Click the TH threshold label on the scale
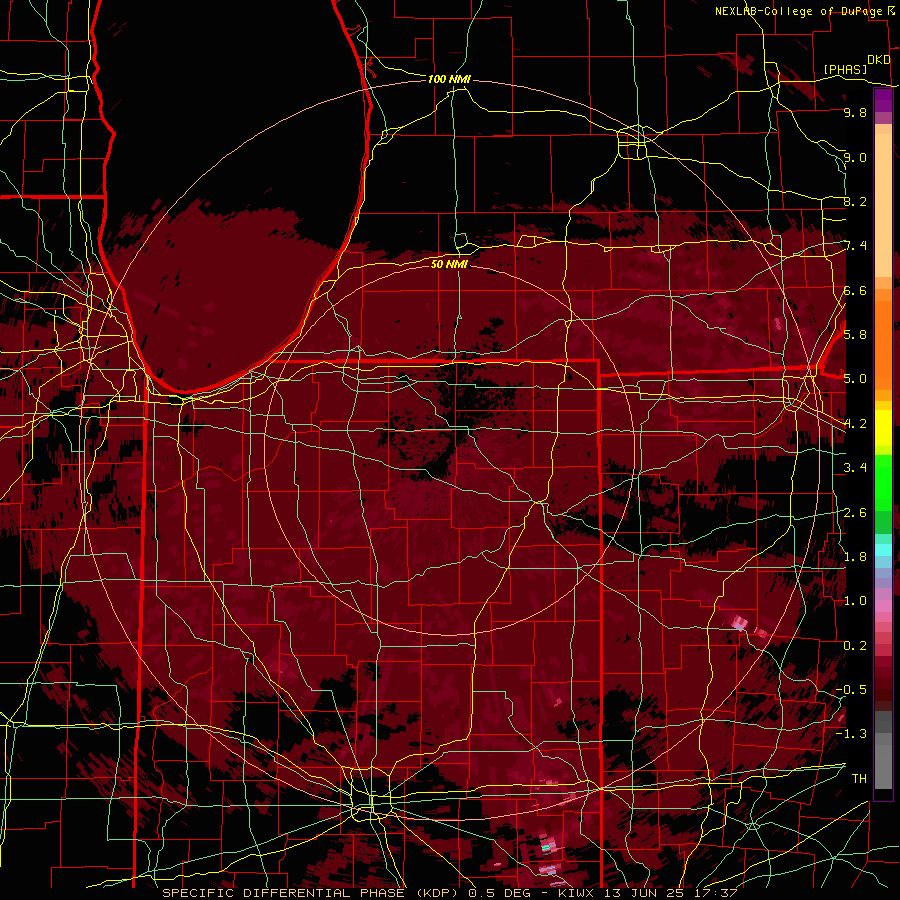Viewport: 900px width, 900px height. pos(859,779)
